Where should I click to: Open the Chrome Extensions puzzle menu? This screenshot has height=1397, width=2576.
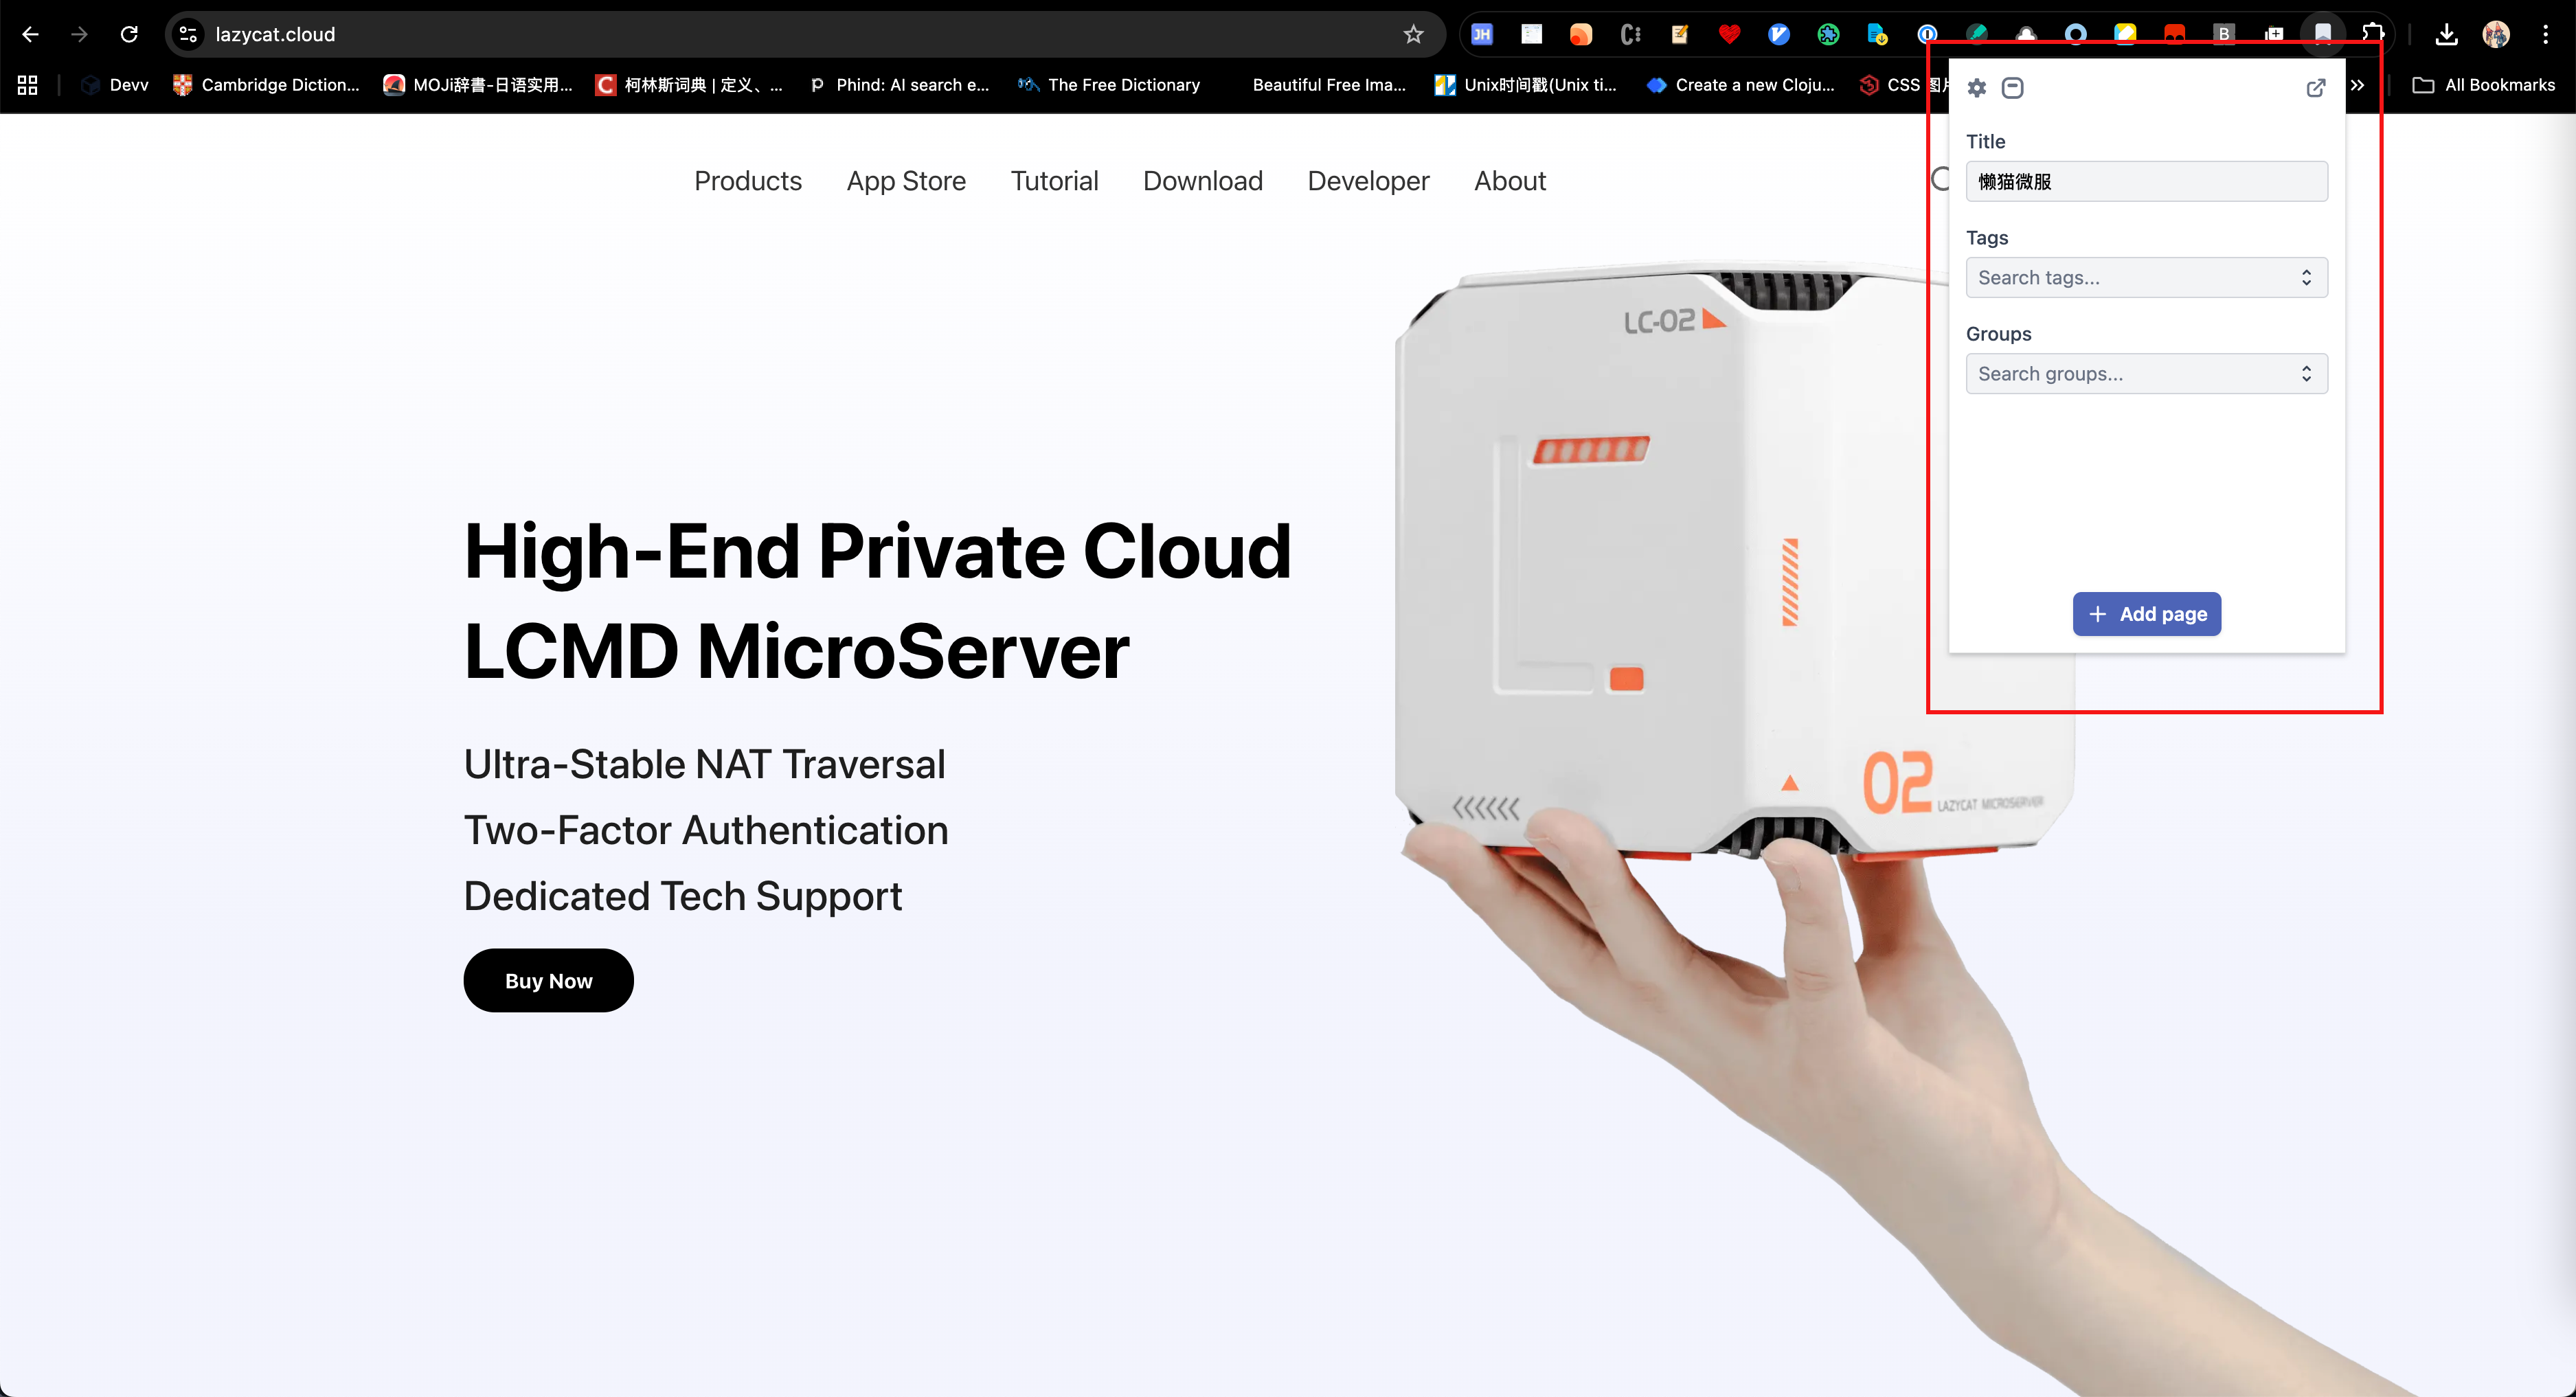pyautogui.click(x=2373, y=34)
